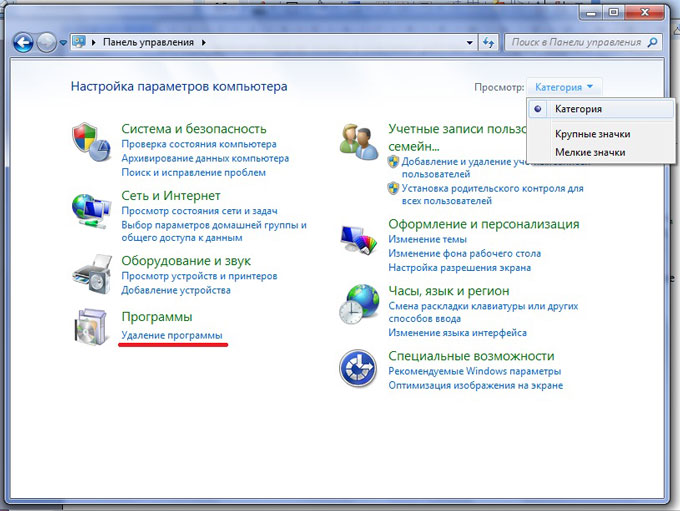
Task: Open the Оформление и персонализация monitor icon
Action: click(359, 239)
